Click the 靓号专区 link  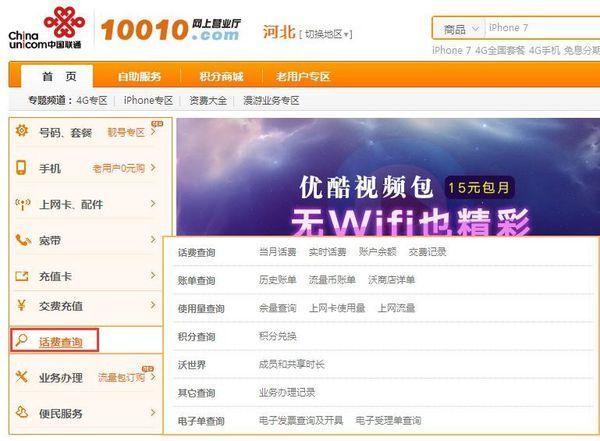(126, 132)
